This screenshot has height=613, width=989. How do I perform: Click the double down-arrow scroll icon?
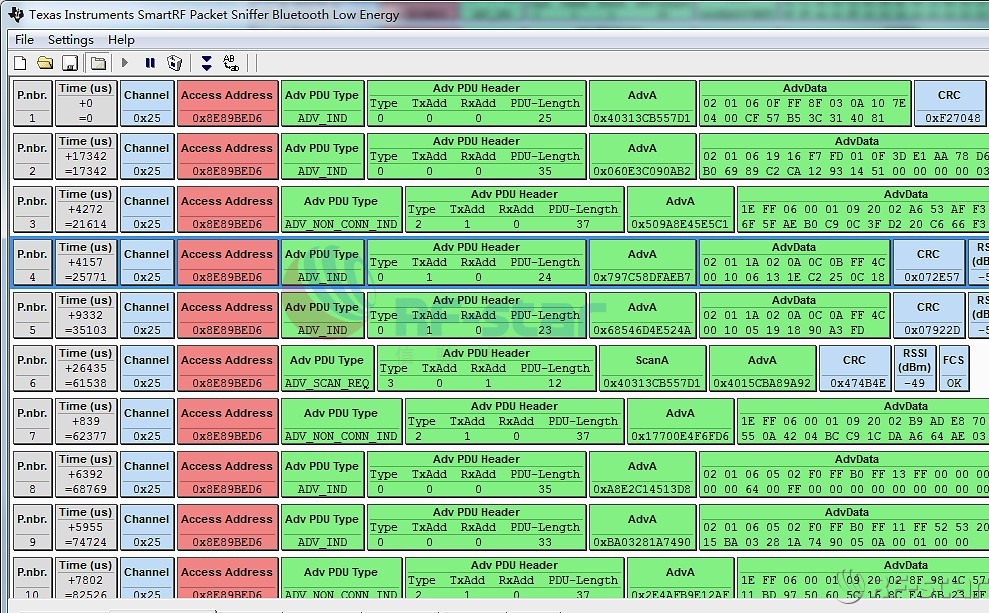pos(206,63)
